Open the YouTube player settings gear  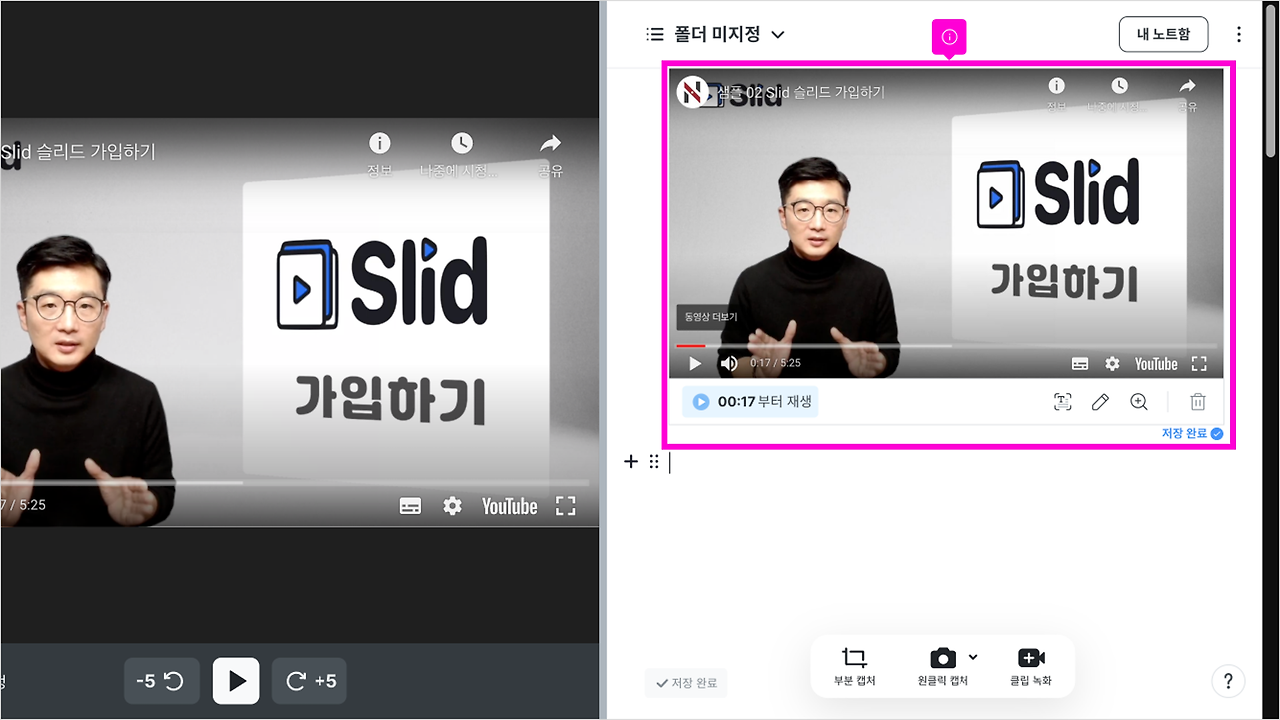click(x=1112, y=363)
